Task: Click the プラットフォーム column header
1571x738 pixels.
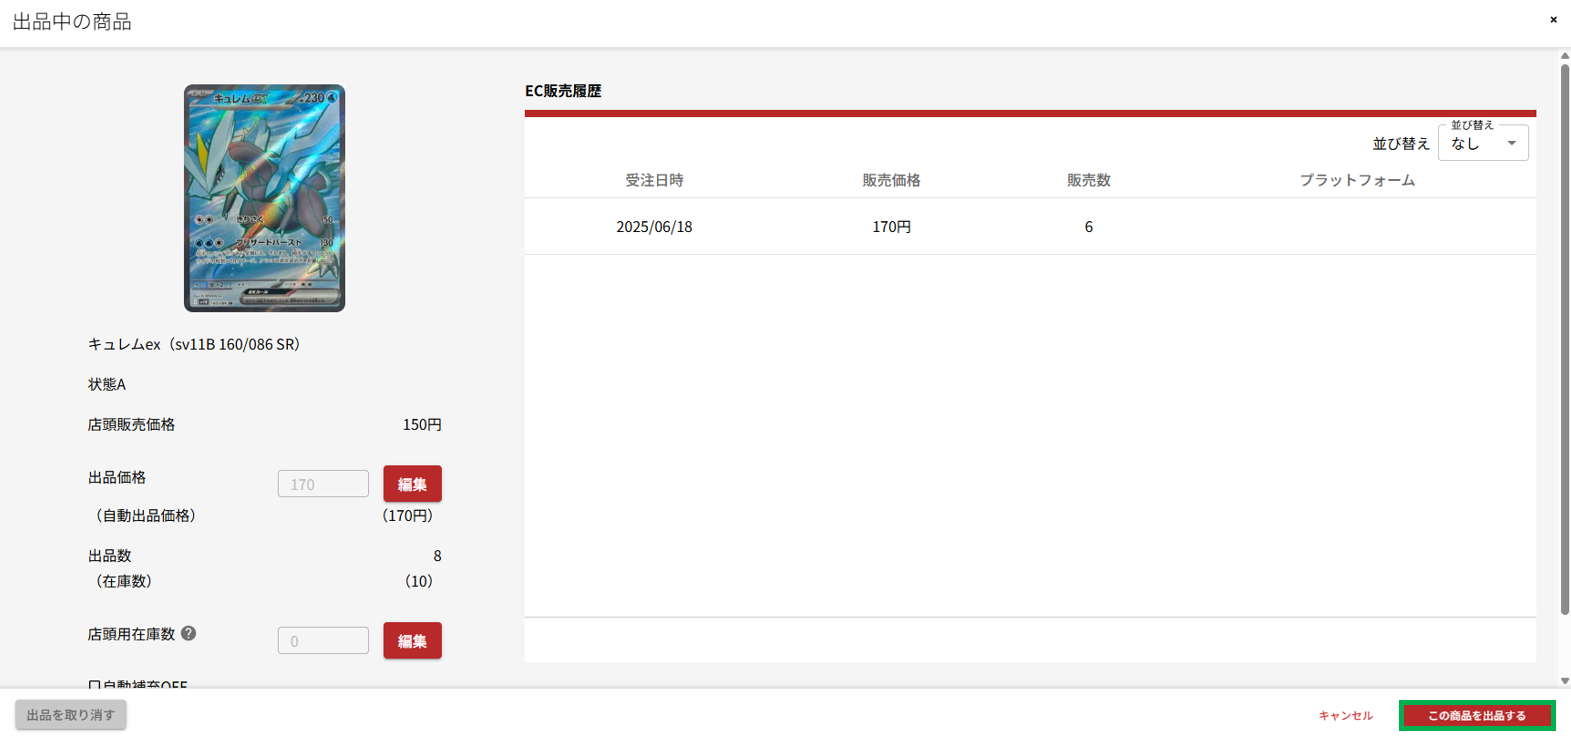Action: pyautogui.click(x=1356, y=180)
